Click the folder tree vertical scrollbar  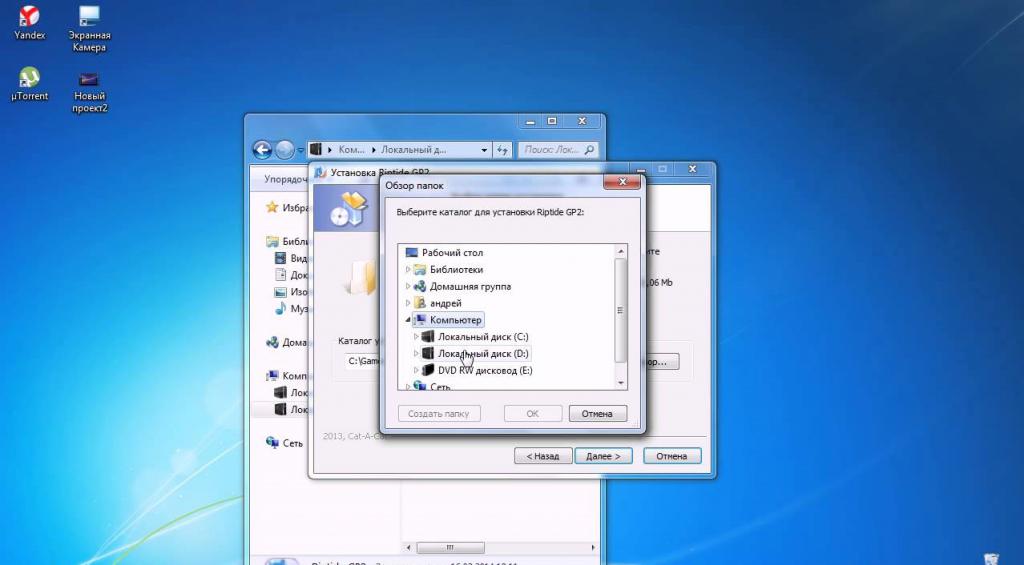point(620,311)
